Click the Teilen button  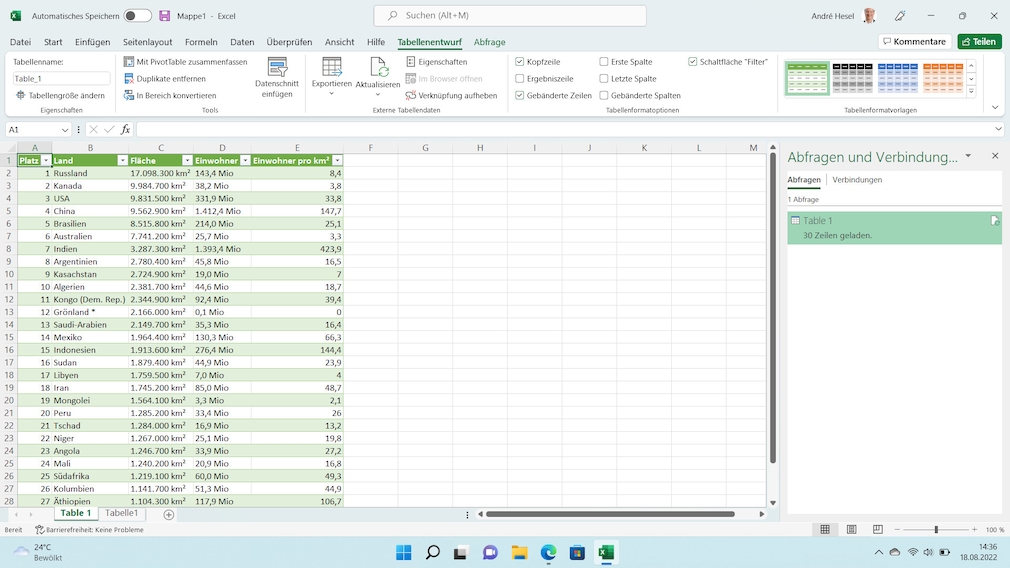click(x=979, y=42)
